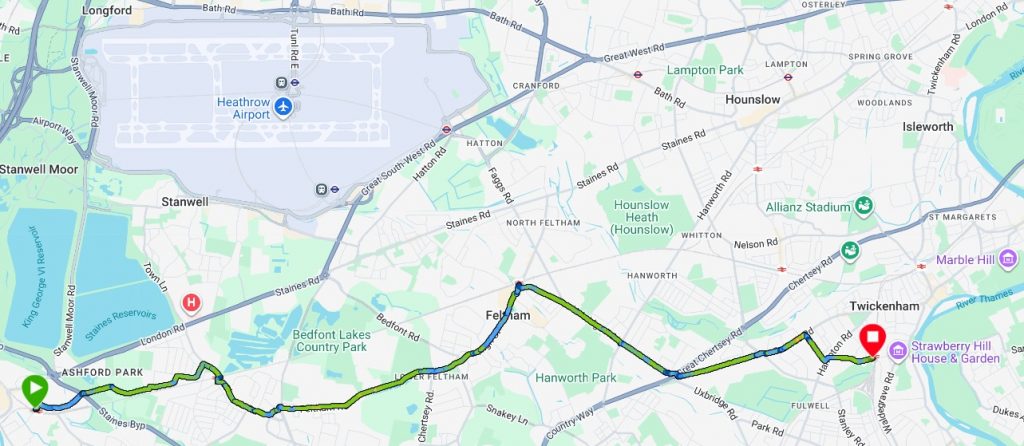Screen dimensions: 1024x446
Task: Click the route waypoint near Great Chertsey Rd
Action: tap(671, 374)
